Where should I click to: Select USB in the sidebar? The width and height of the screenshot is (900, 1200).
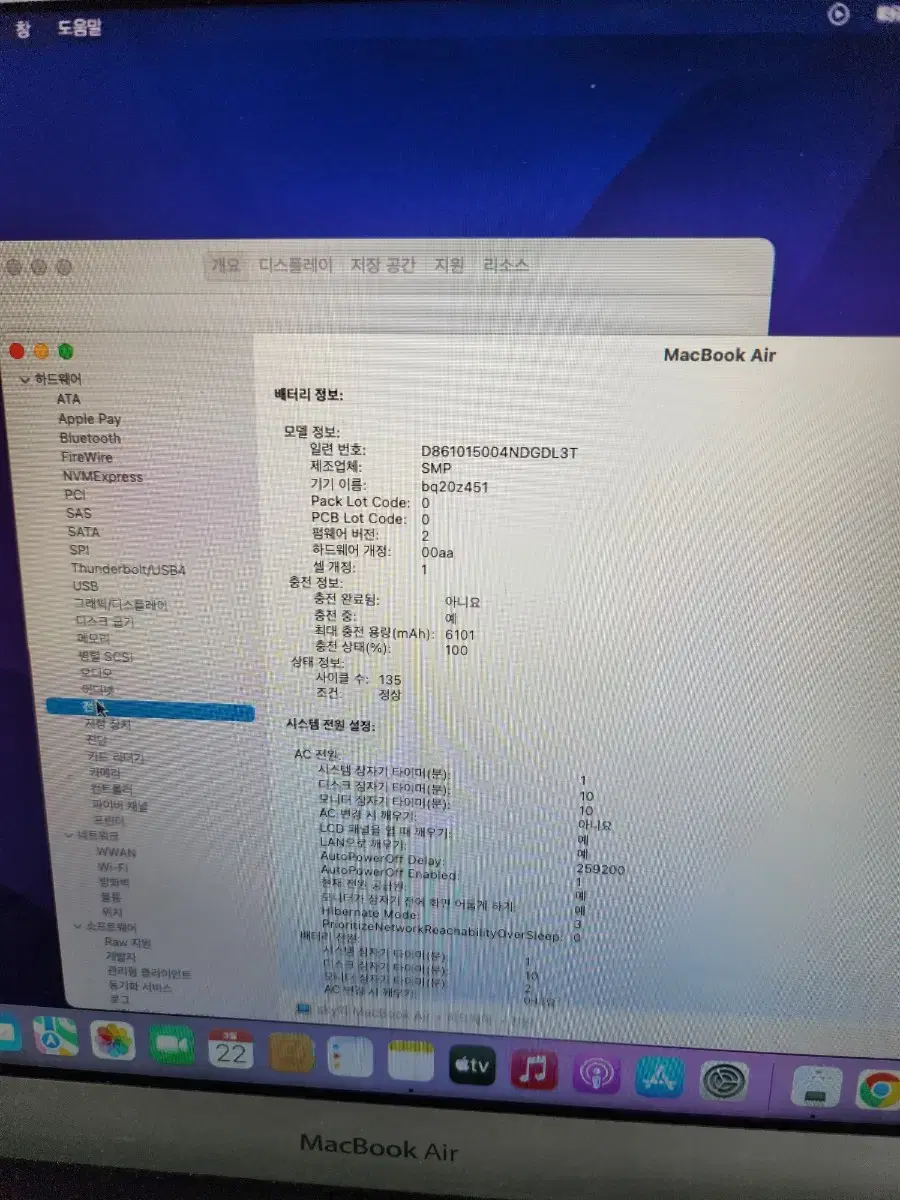coord(85,586)
